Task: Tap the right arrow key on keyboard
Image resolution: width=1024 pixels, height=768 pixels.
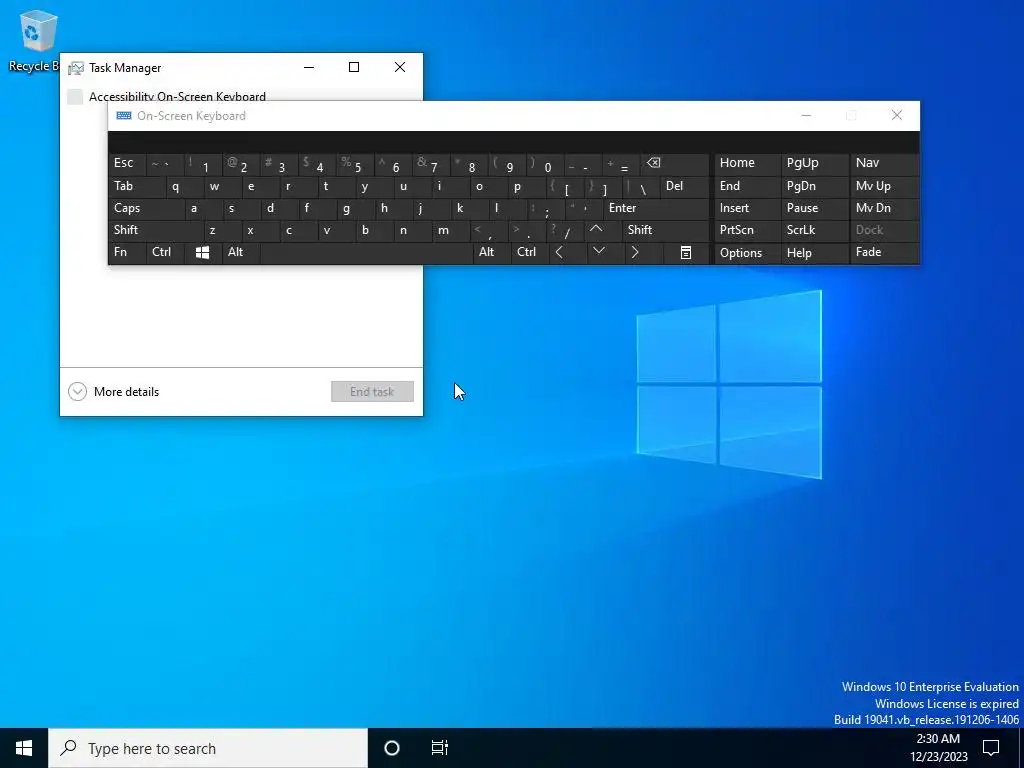Action: click(x=635, y=253)
